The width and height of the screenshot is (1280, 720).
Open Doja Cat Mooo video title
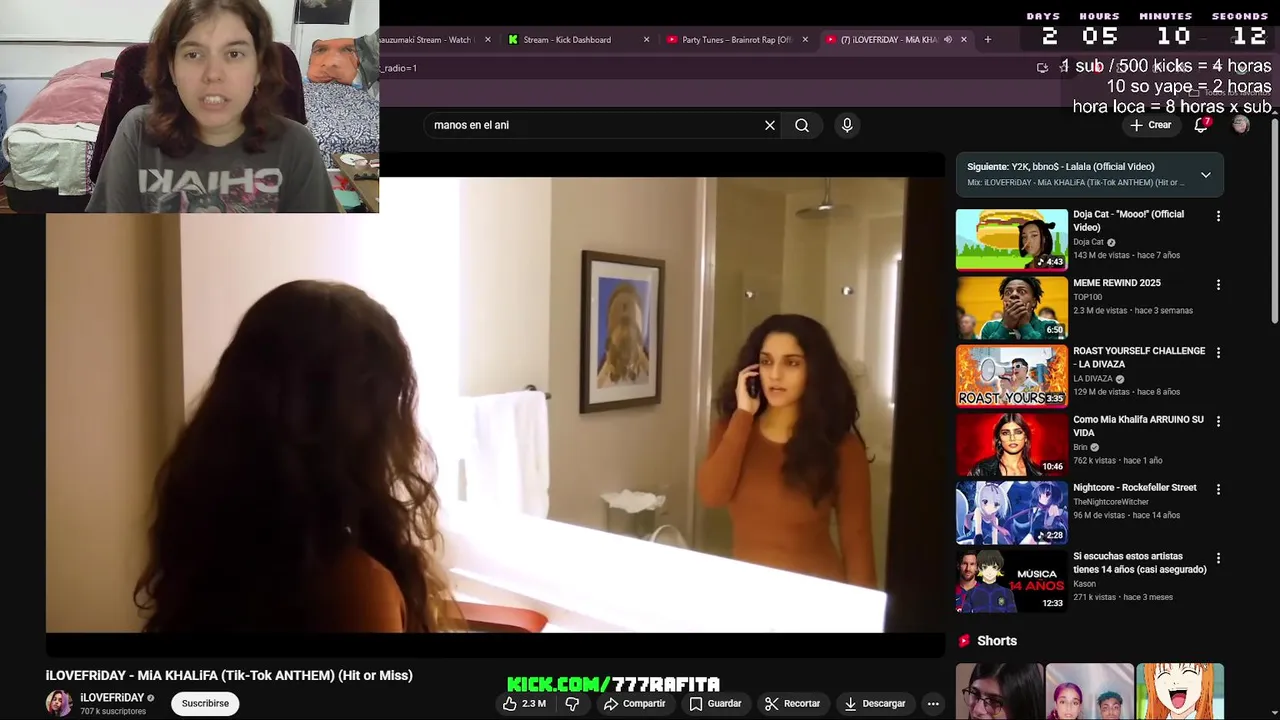tap(1128, 220)
